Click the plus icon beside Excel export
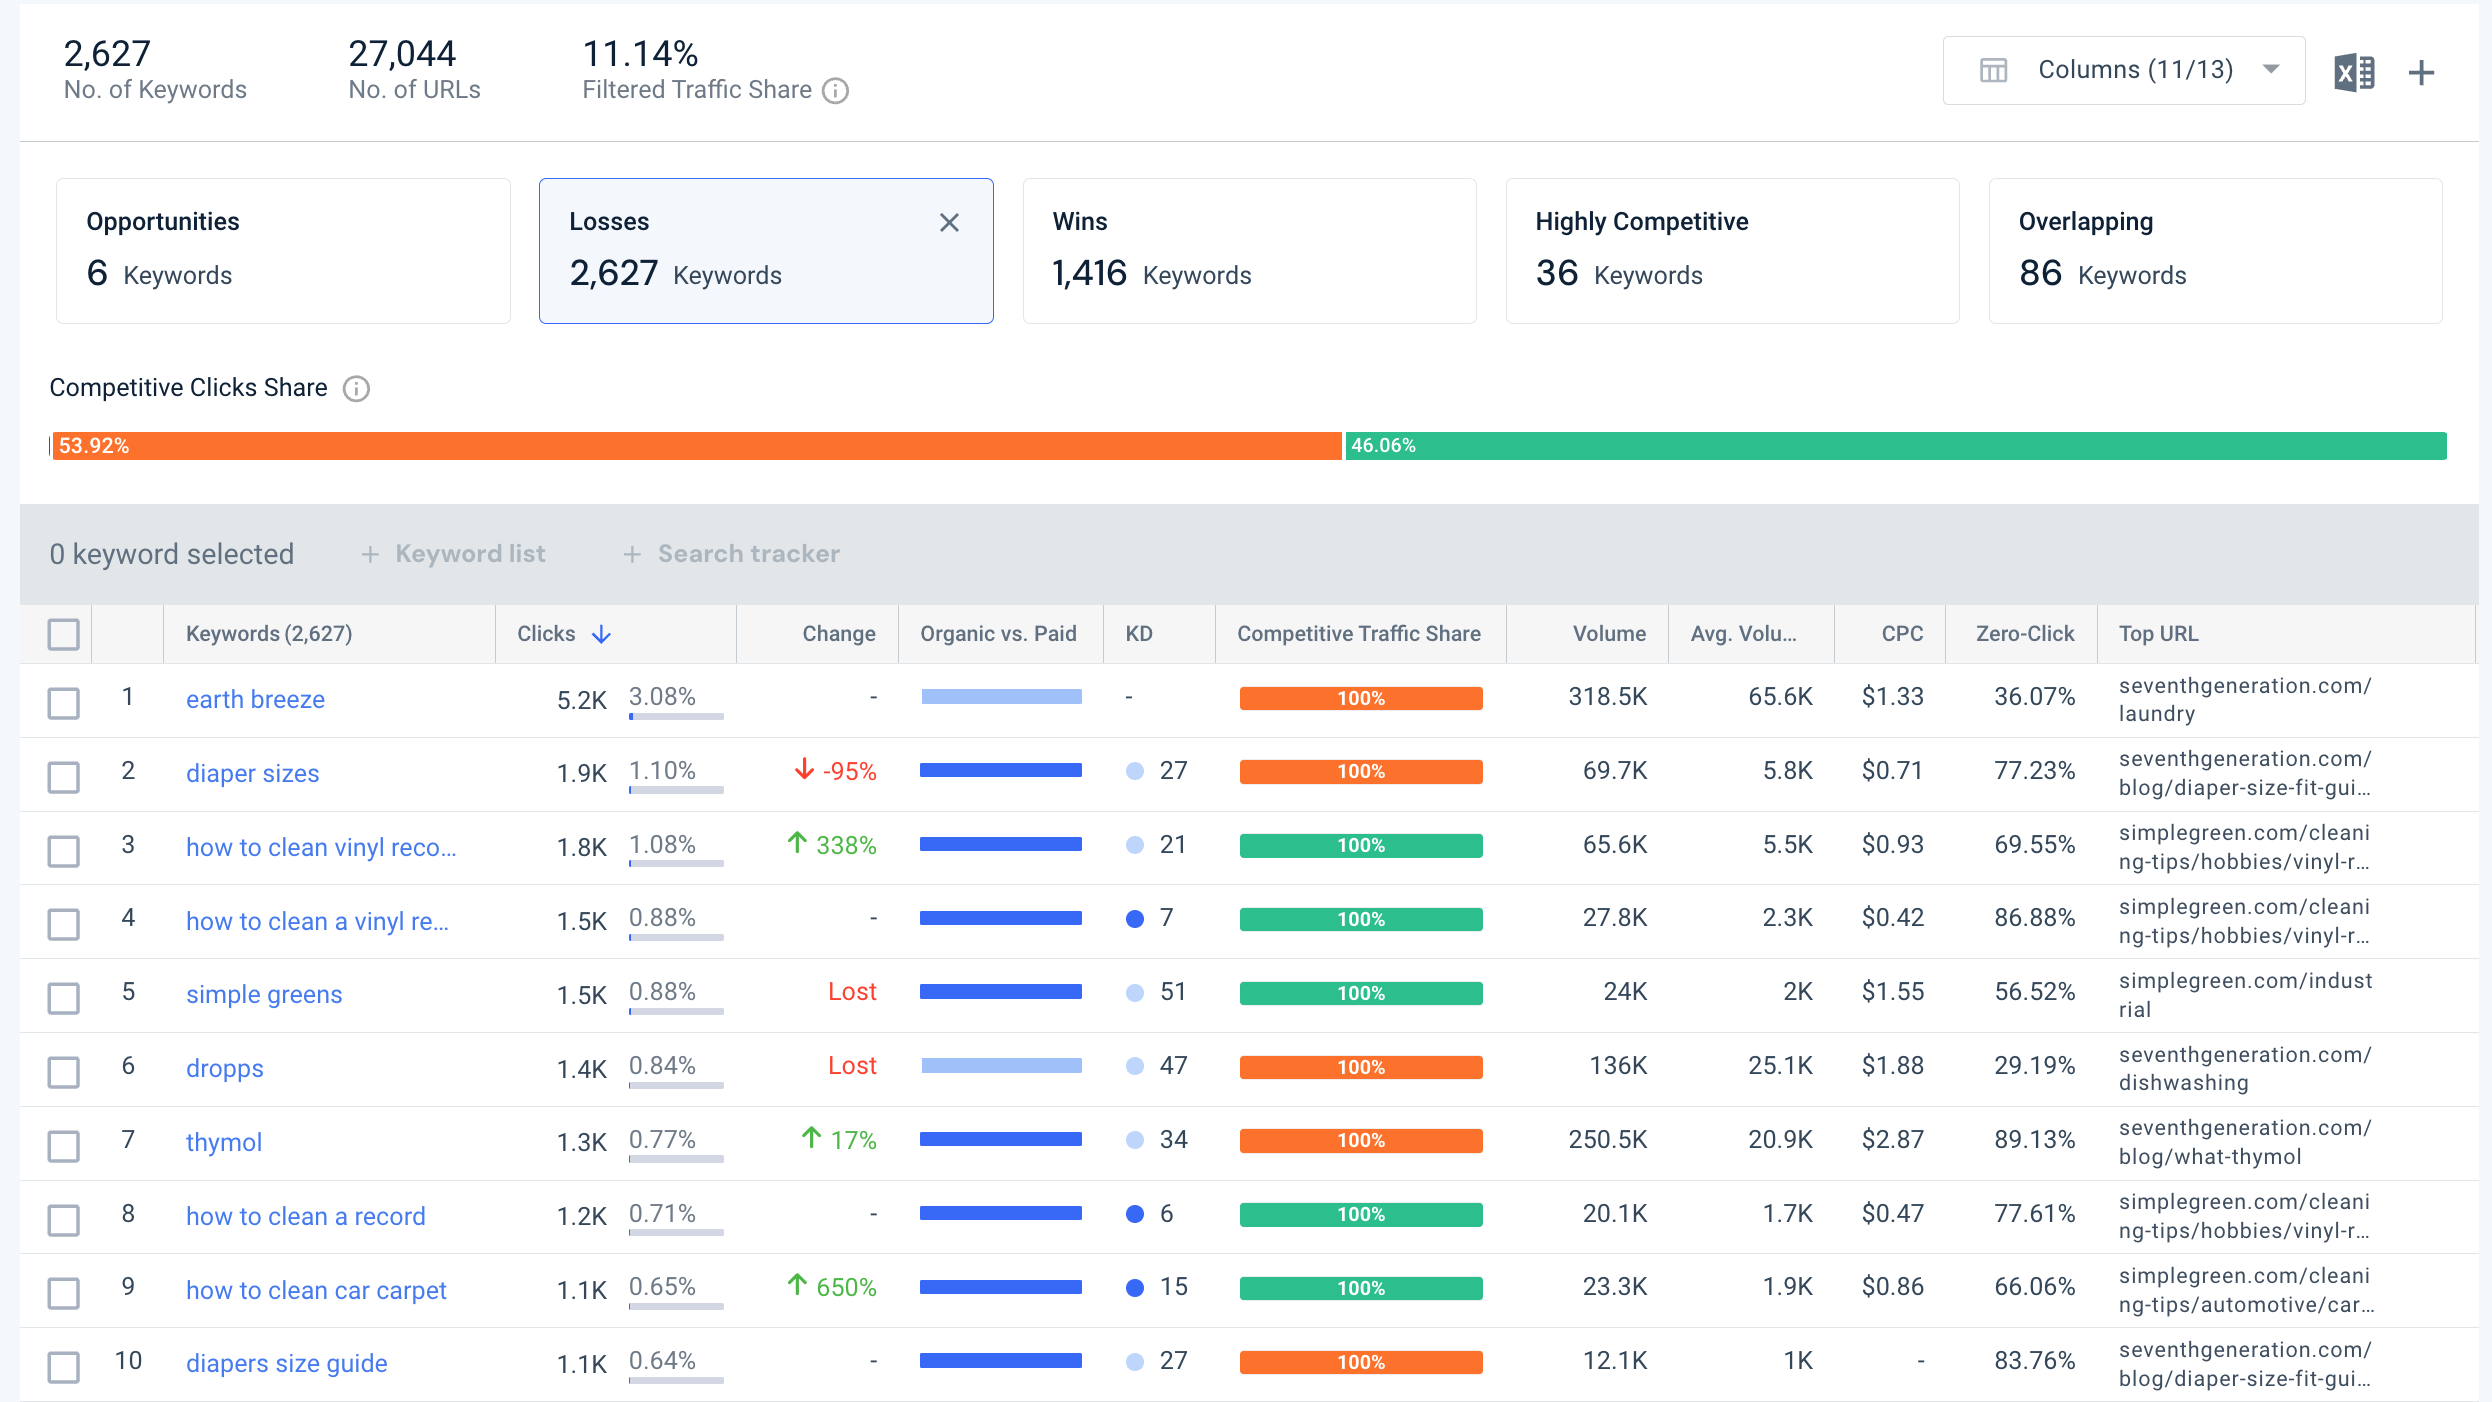 point(2421,72)
